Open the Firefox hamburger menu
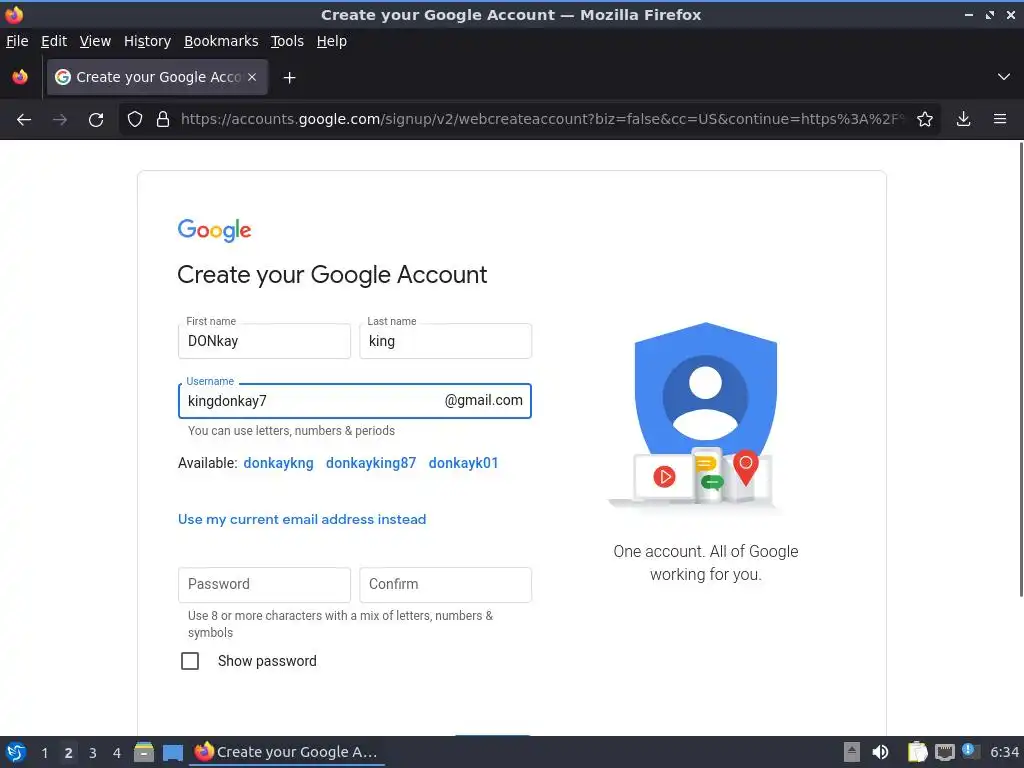The width and height of the screenshot is (1024, 768). [x=1000, y=120]
